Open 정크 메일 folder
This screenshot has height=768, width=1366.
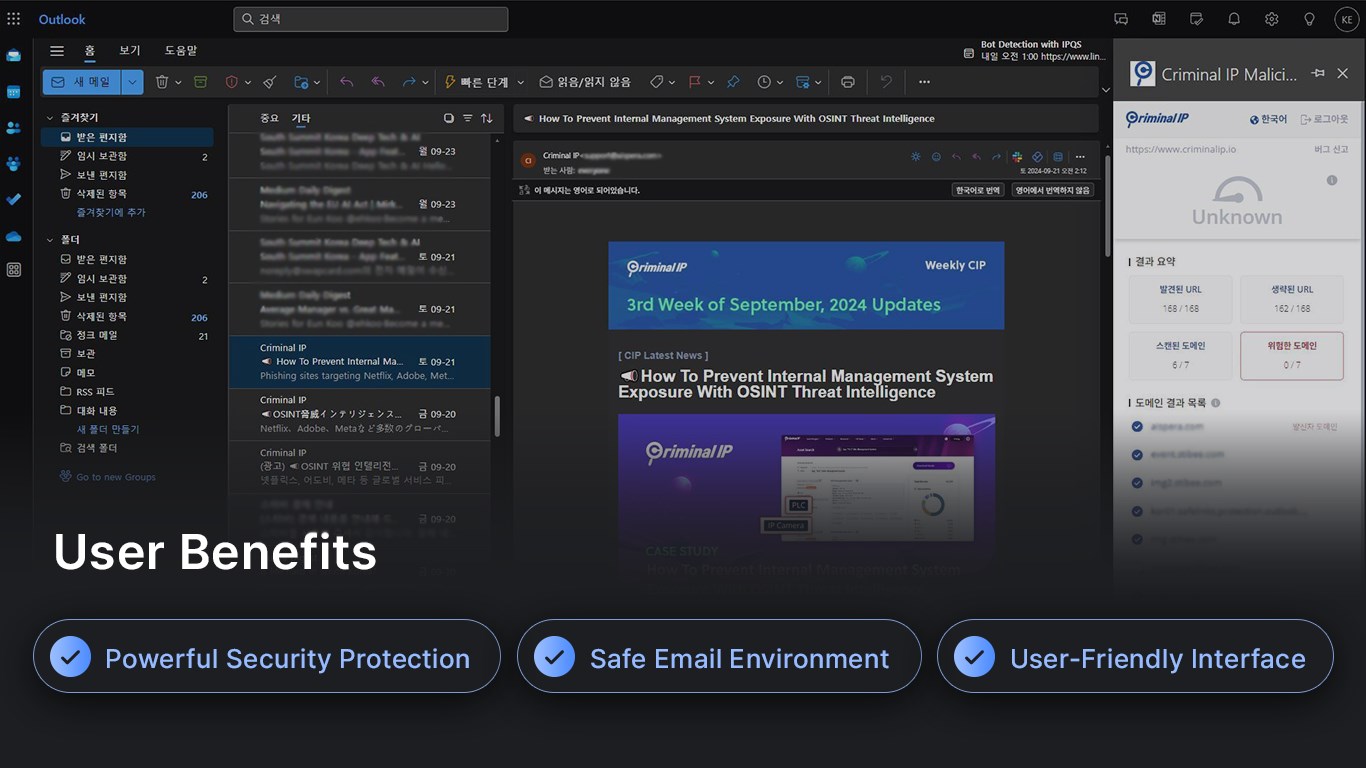tap(127, 335)
